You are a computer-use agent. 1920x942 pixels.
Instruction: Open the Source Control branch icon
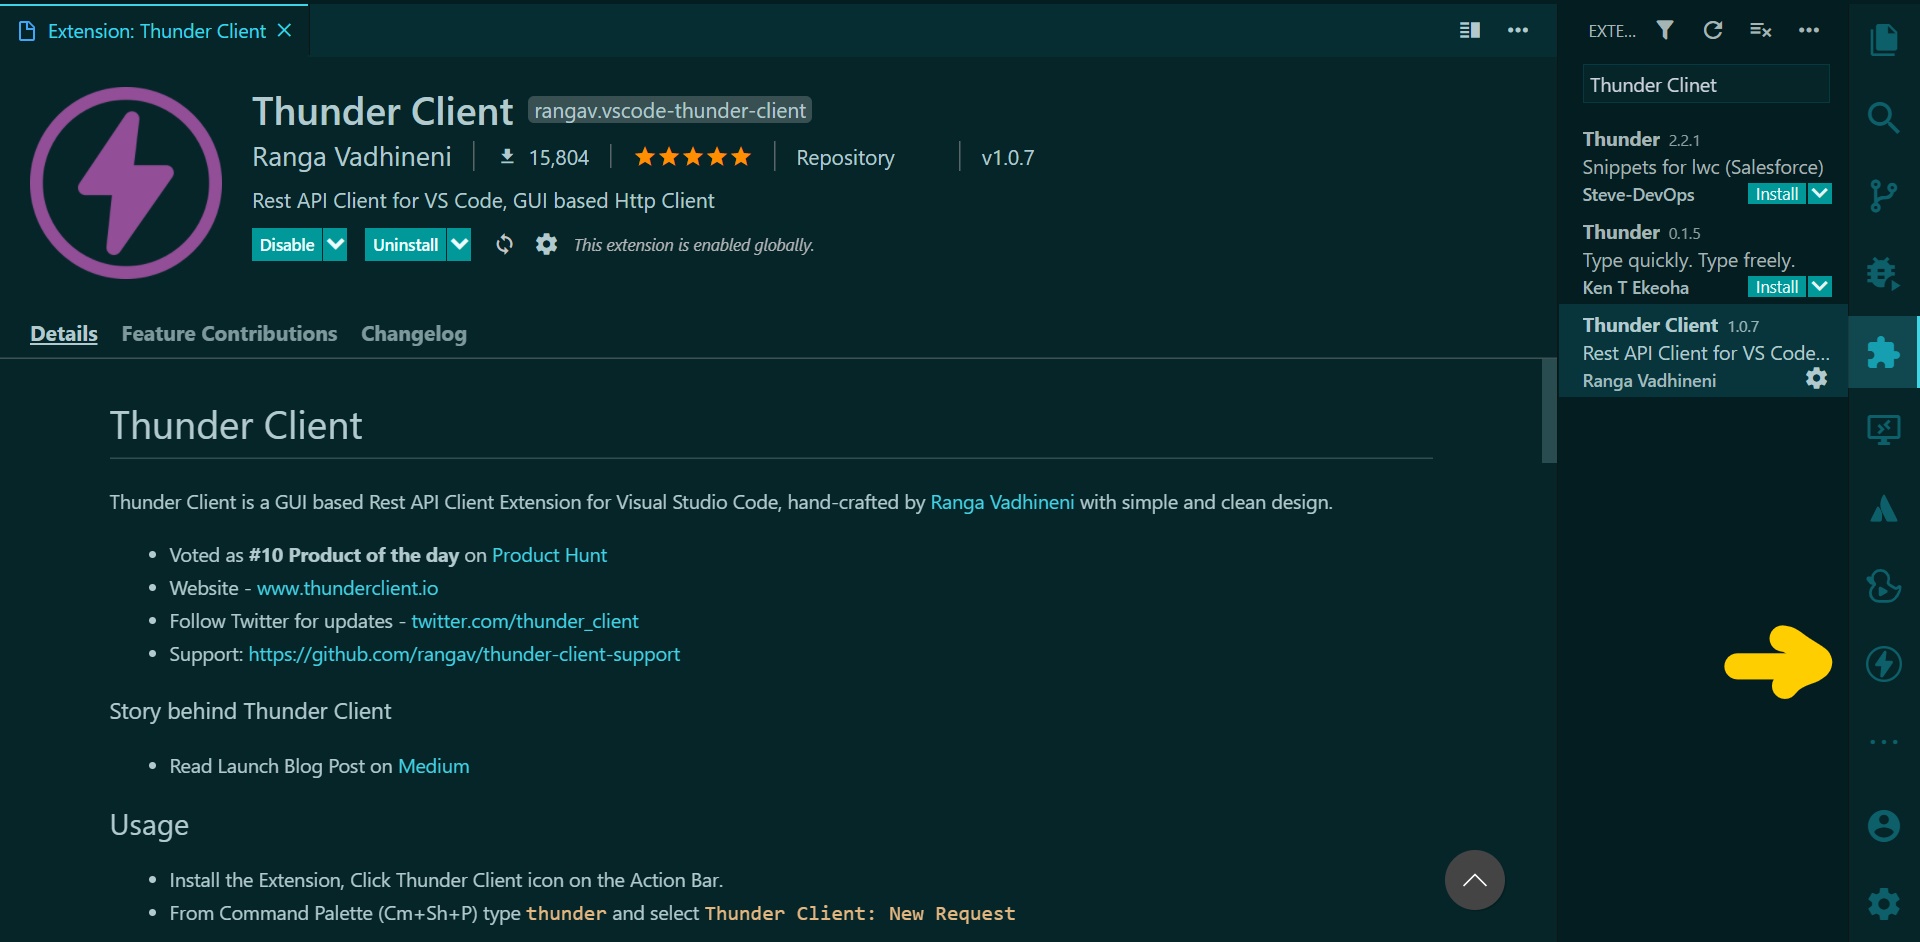(x=1884, y=195)
